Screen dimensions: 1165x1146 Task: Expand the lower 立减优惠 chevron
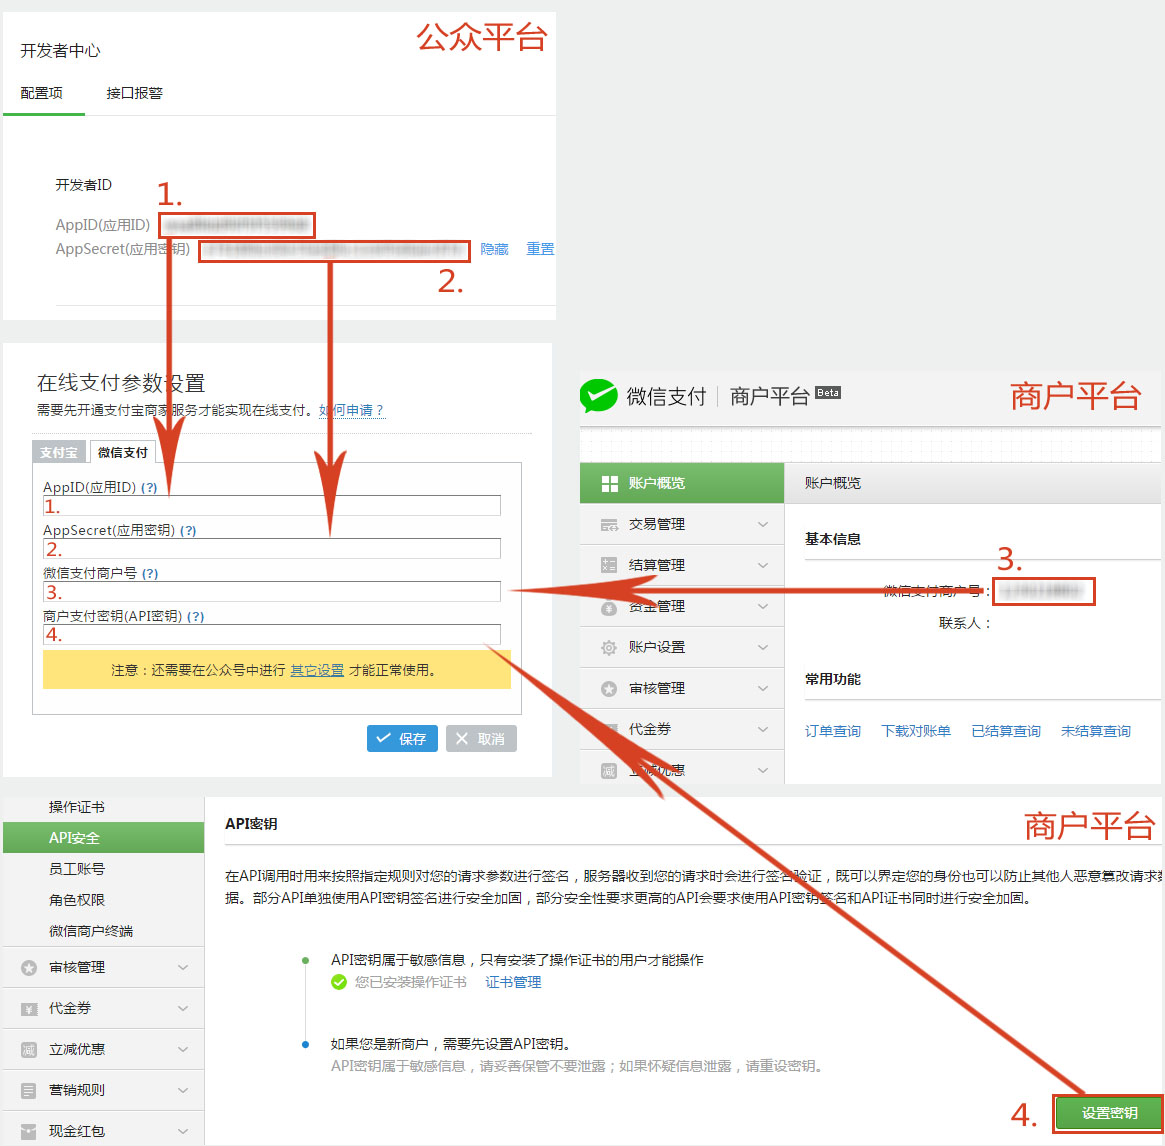coord(183,1049)
